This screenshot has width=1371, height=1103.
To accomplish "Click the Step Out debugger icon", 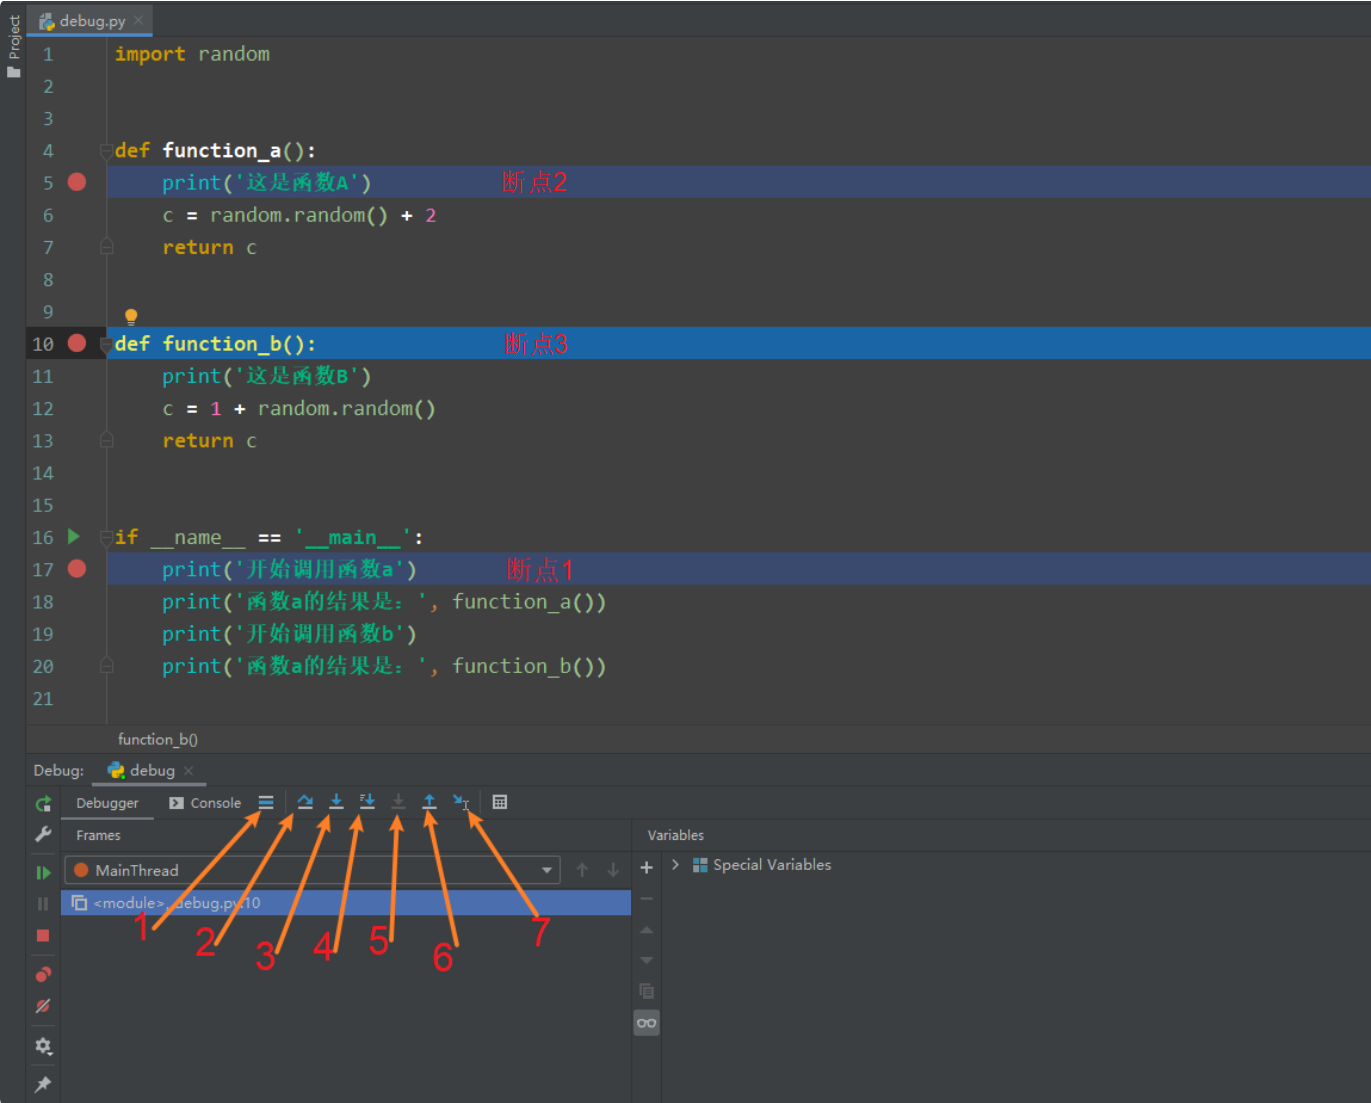I will point(429,802).
